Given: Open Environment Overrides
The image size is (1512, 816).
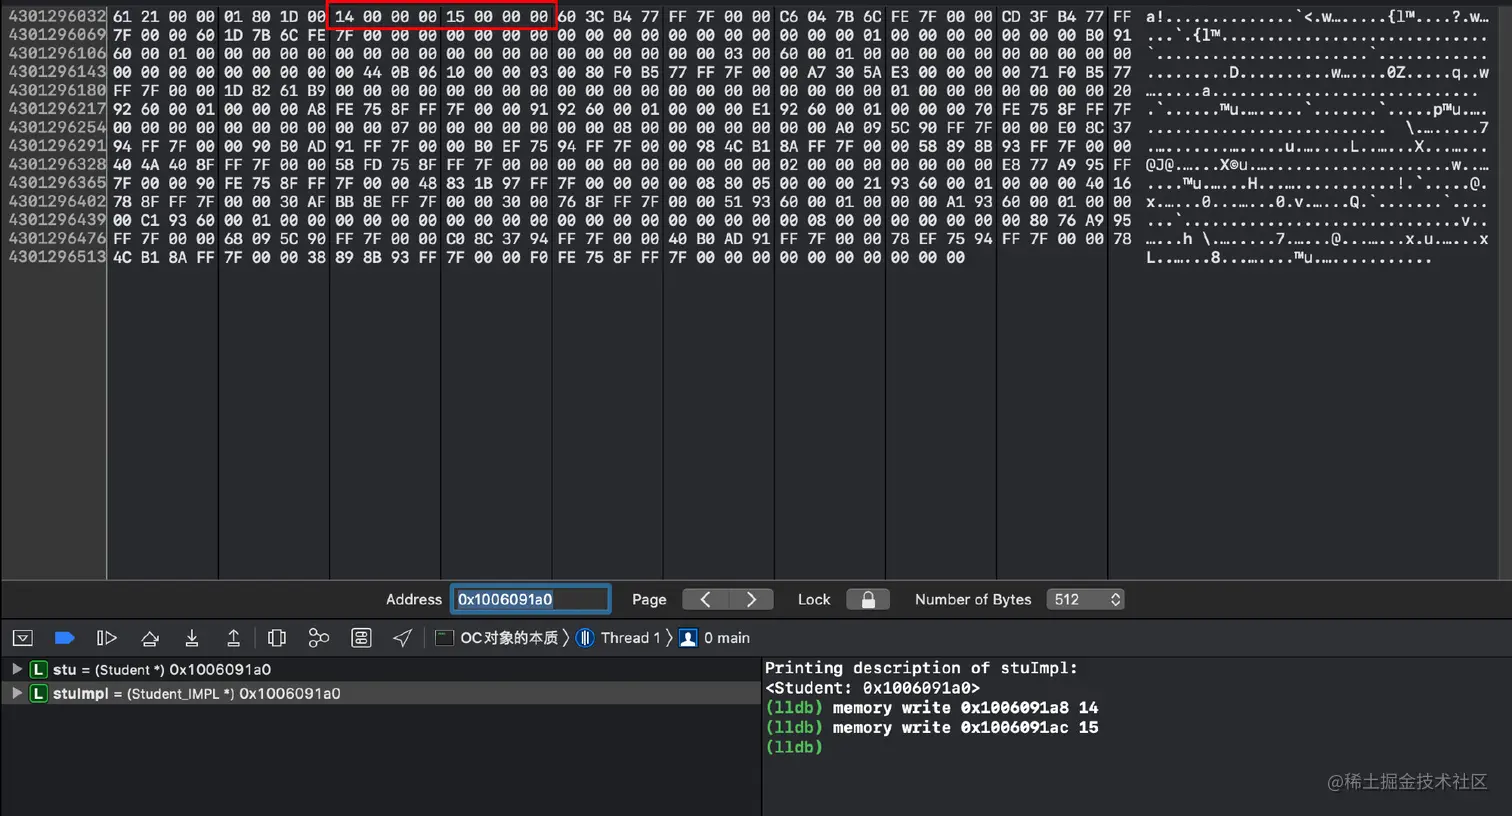Looking at the screenshot, I should pos(361,638).
